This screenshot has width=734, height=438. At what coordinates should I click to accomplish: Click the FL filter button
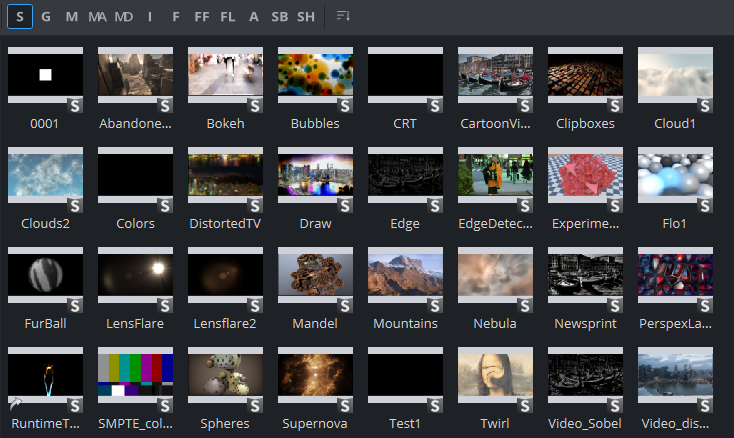pos(229,16)
